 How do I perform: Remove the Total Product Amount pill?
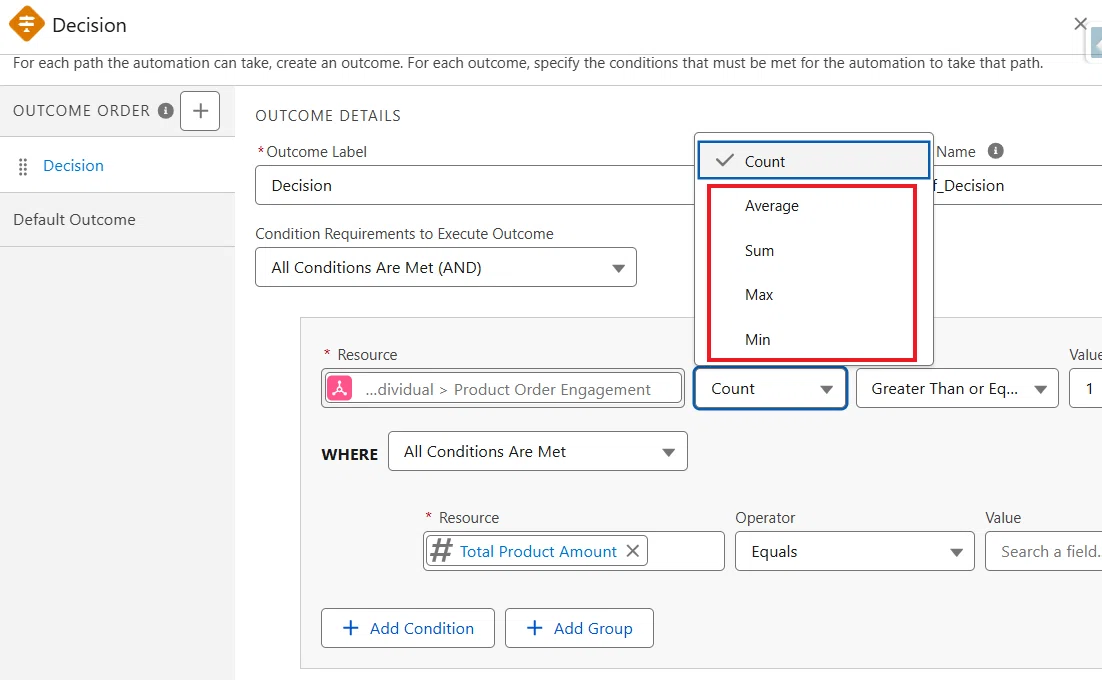[x=633, y=551]
